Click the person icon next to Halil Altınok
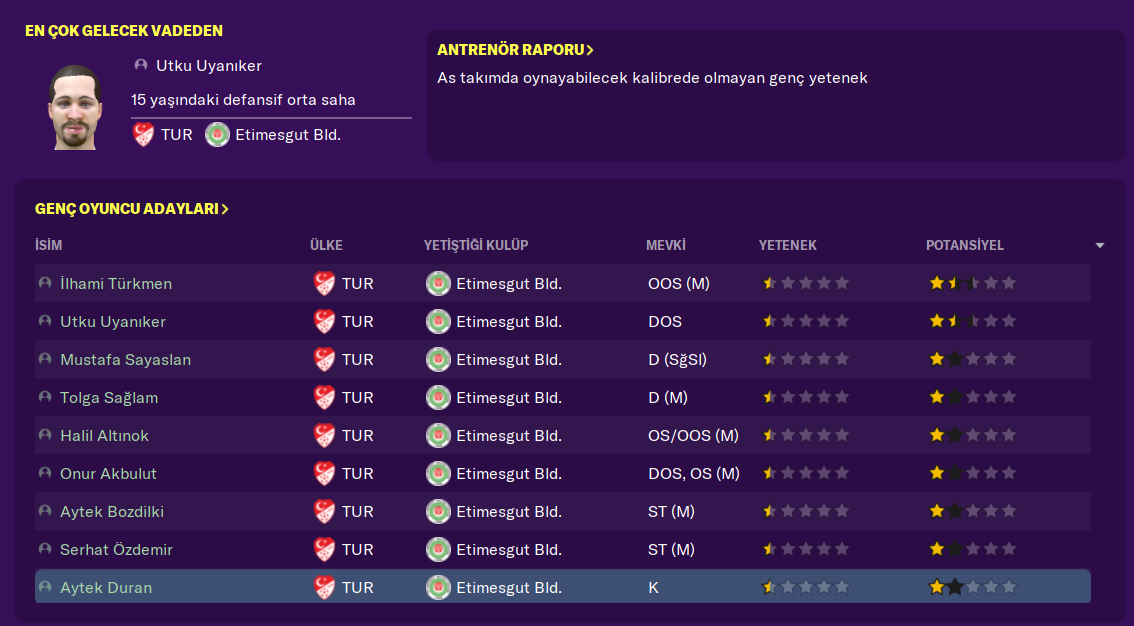The width and height of the screenshot is (1134, 626). point(45,436)
